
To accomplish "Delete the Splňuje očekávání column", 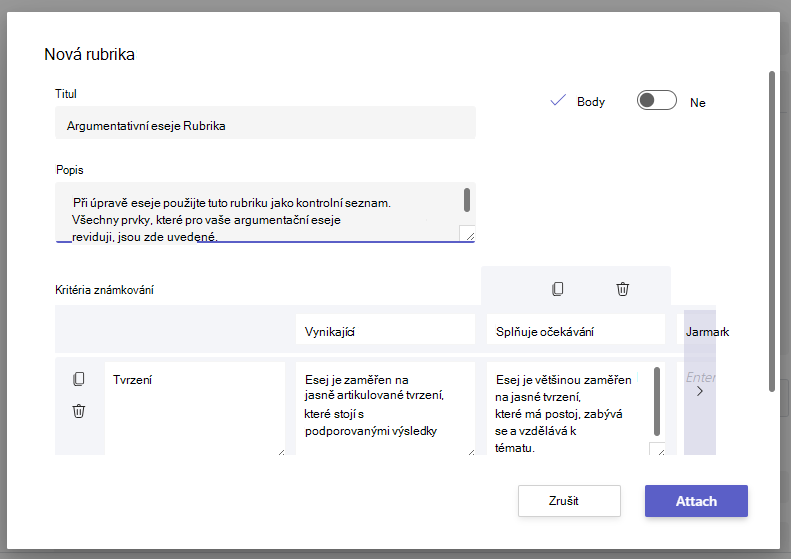I will click(x=623, y=289).
